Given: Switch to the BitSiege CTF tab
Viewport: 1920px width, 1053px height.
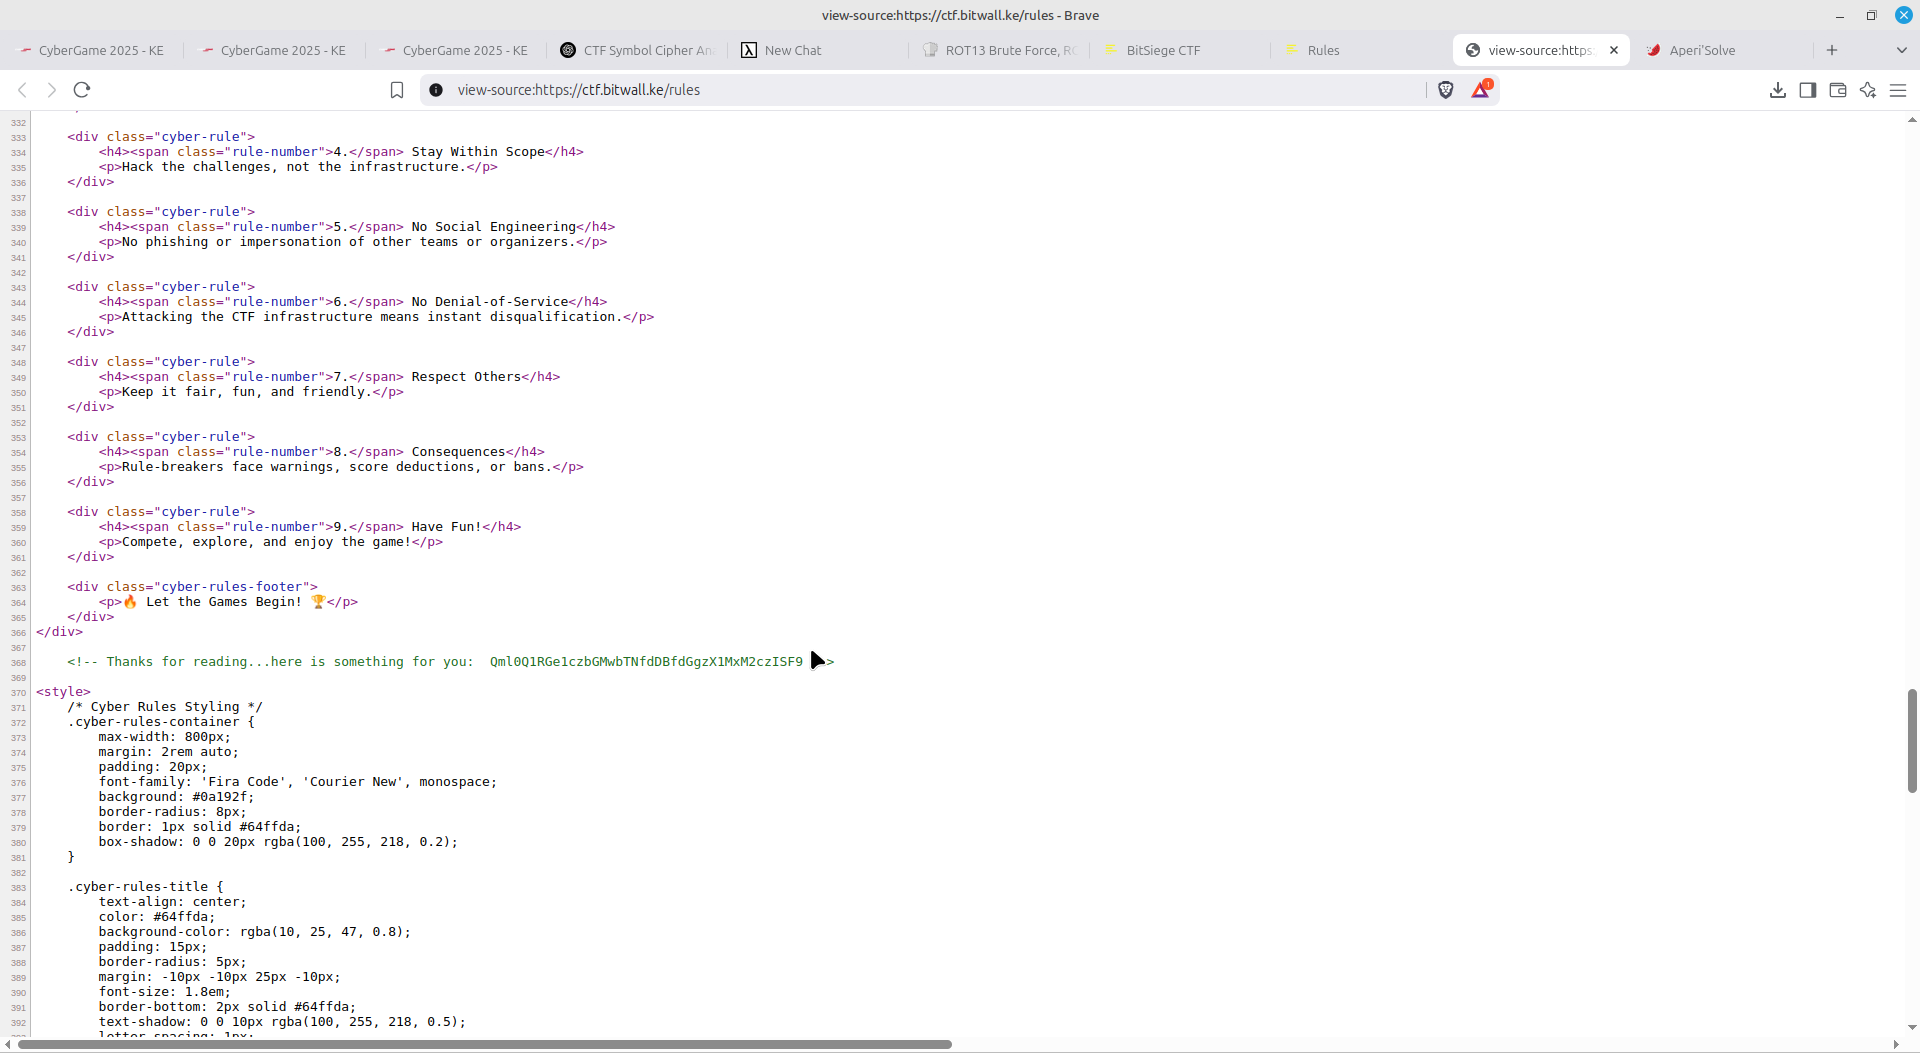Looking at the screenshot, I should [x=1162, y=50].
